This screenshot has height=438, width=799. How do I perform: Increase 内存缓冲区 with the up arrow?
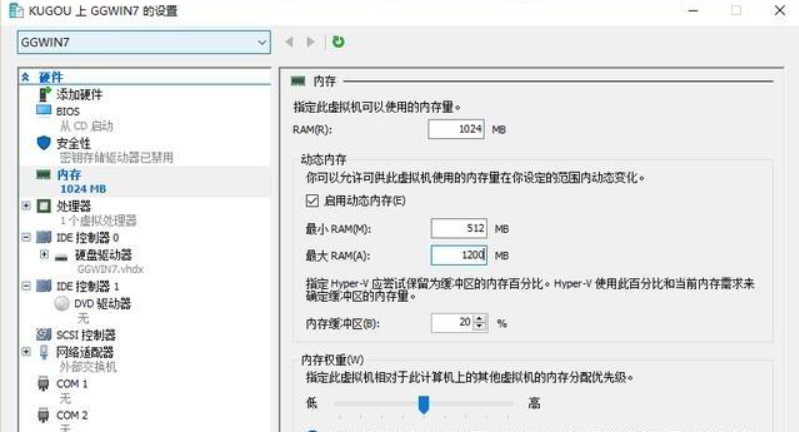click(x=480, y=319)
